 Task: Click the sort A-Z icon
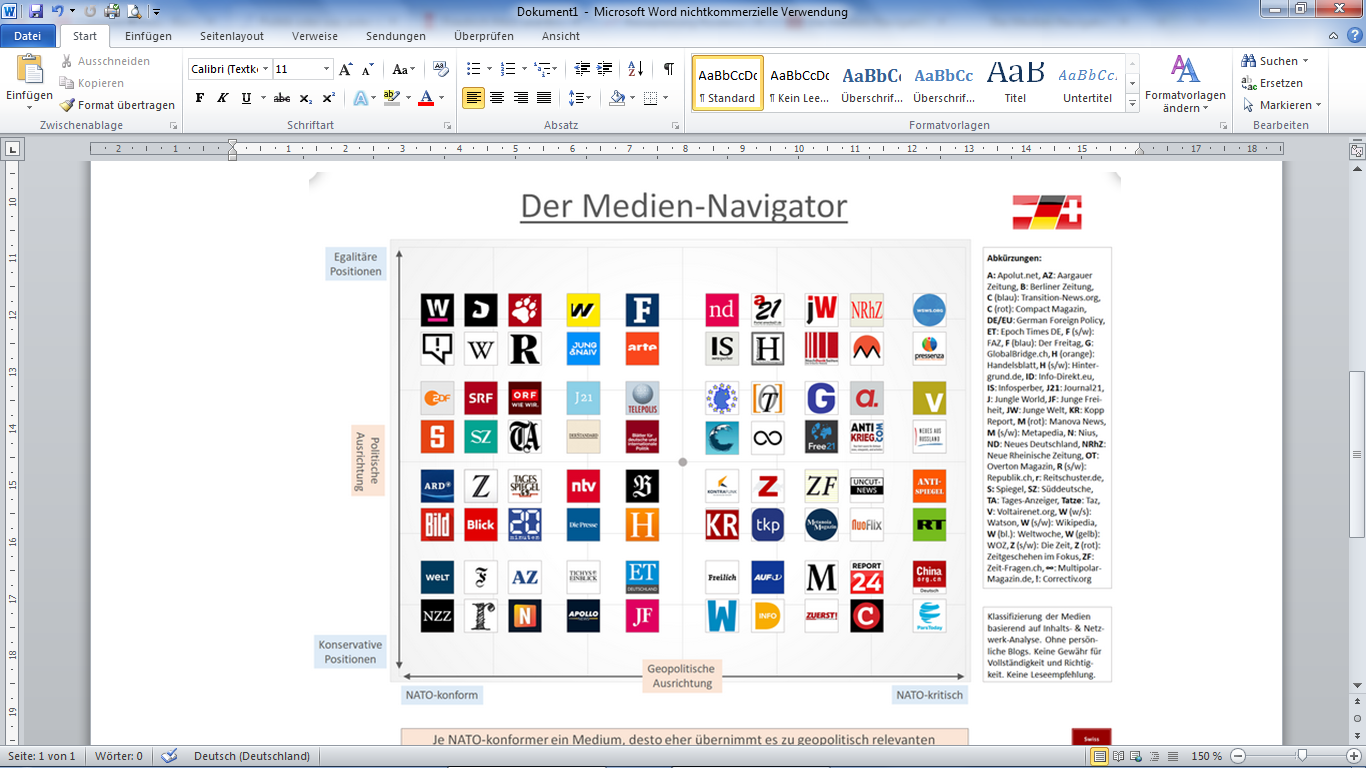pyautogui.click(x=636, y=69)
